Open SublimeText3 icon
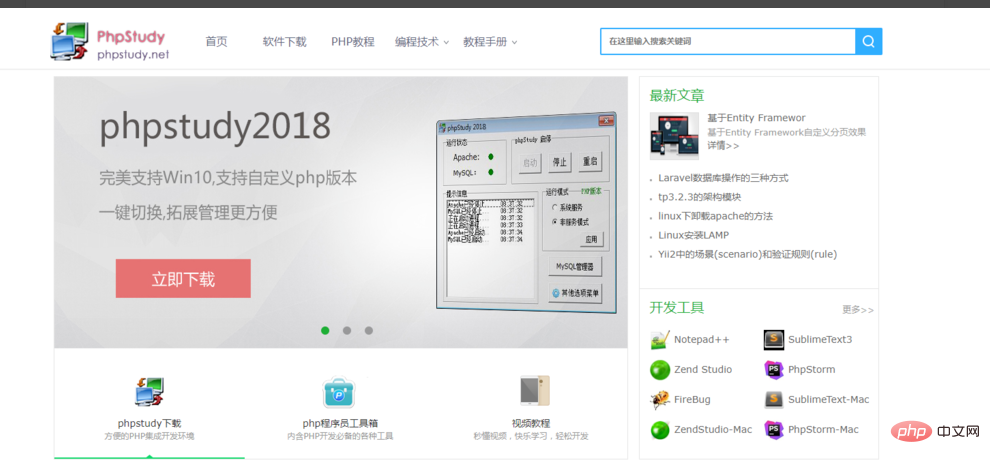The width and height of the screenshot is (990, 464). point(774,340)
